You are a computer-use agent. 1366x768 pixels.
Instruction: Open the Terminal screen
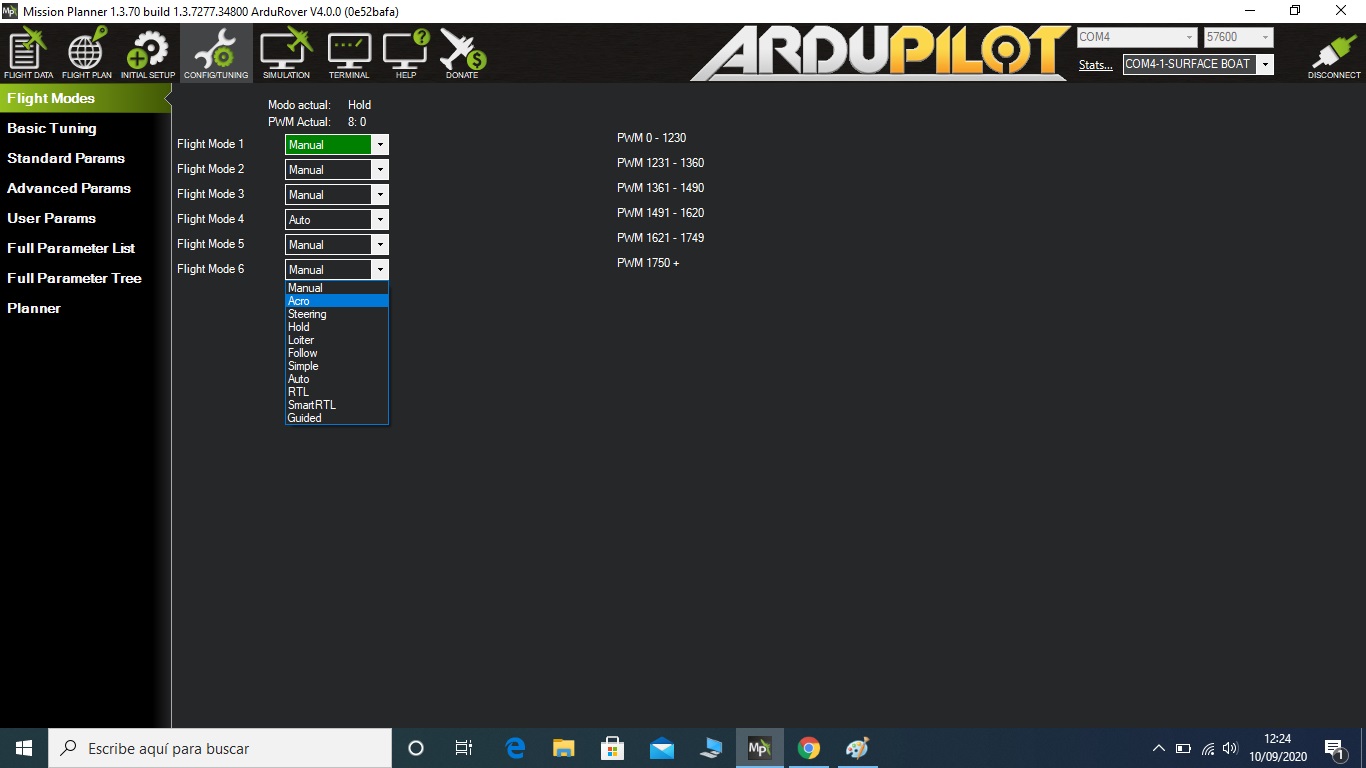tap(349, 54)
